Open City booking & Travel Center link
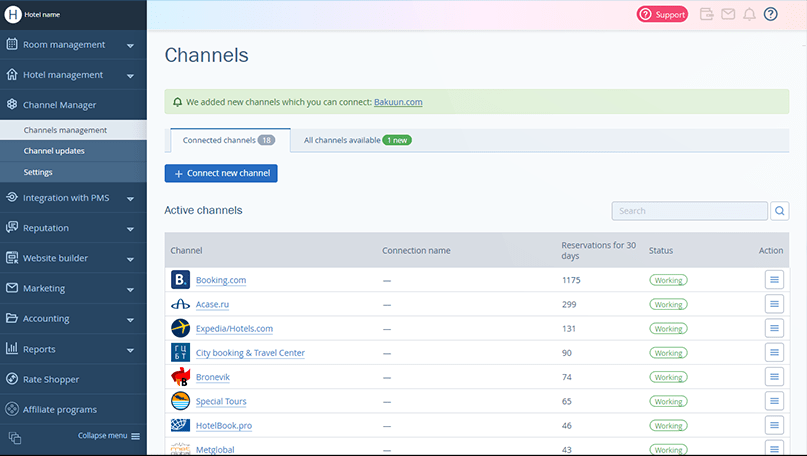Image resolution: width=807 pixels, height=456 pixels. click(x=250, y=353)
